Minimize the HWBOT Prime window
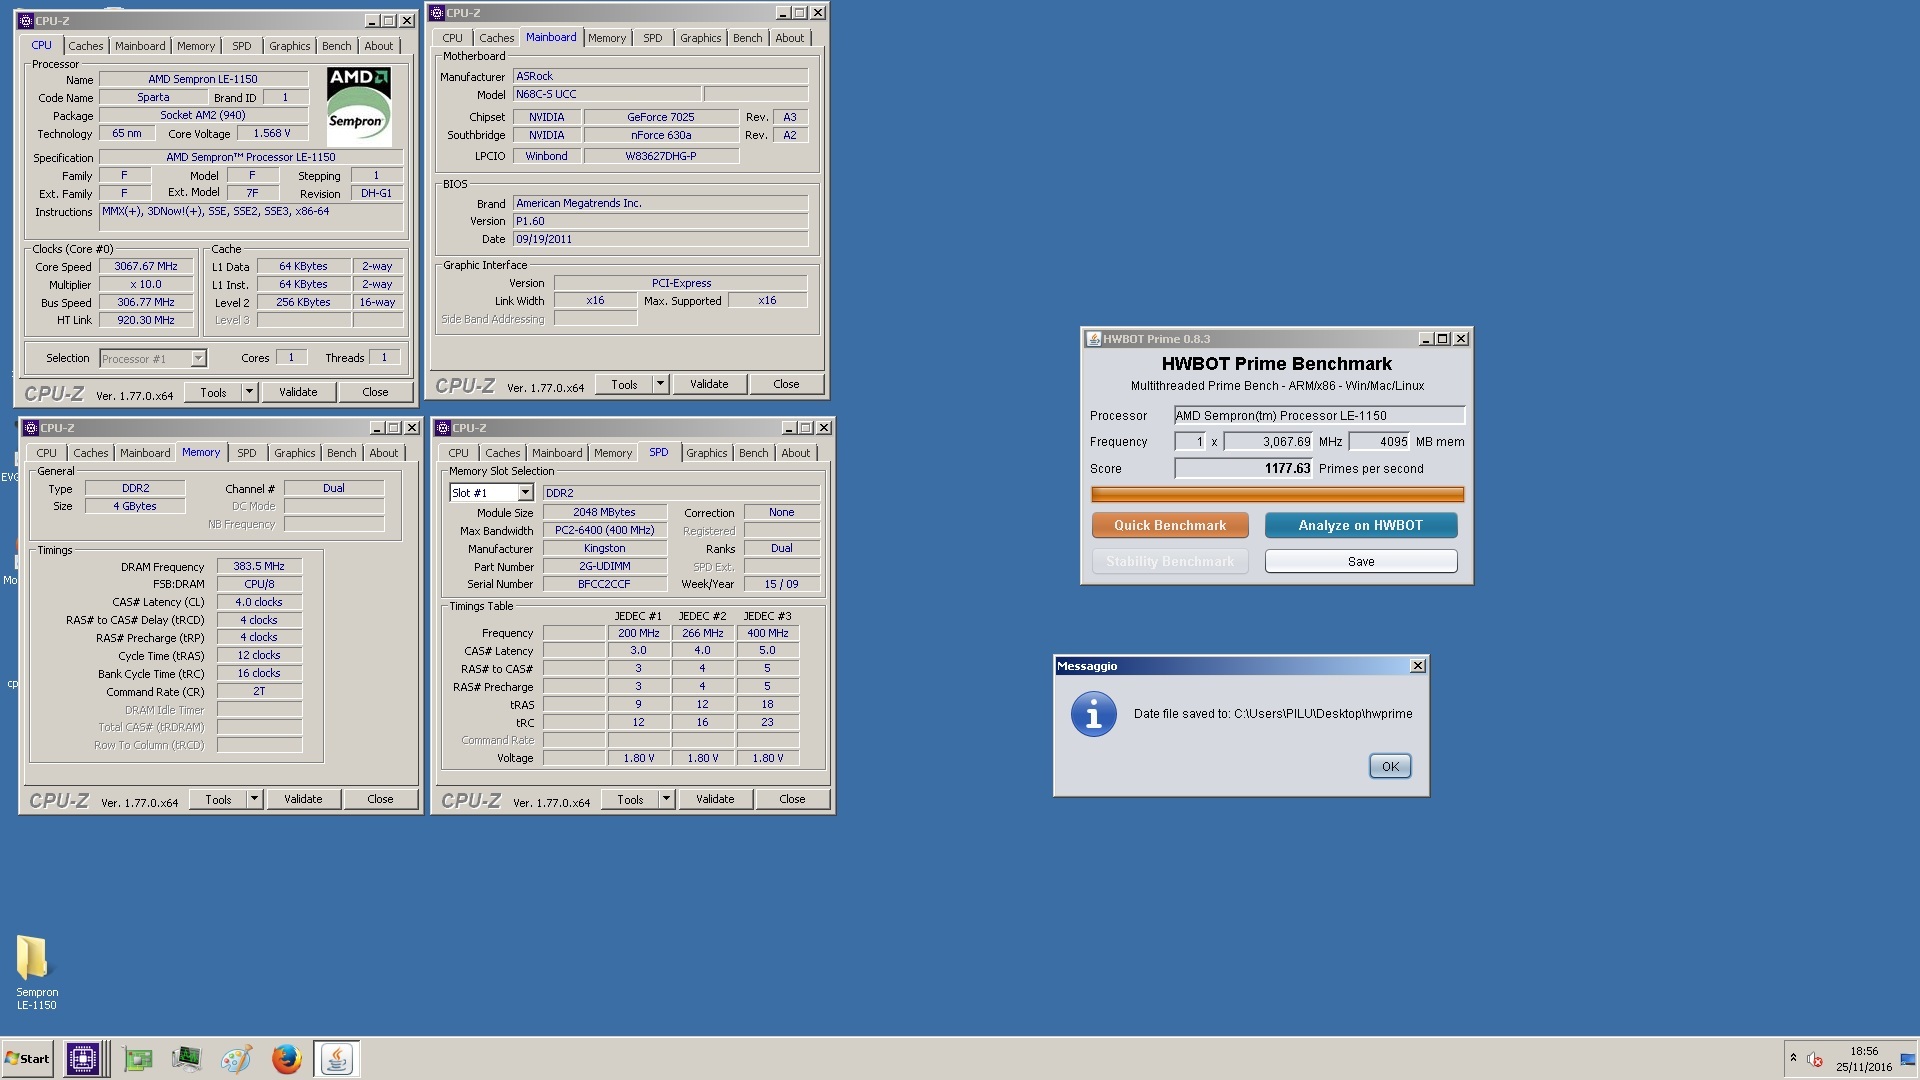The width and height of the screenshot is (1920, 1080). [x=1426, y=339]
